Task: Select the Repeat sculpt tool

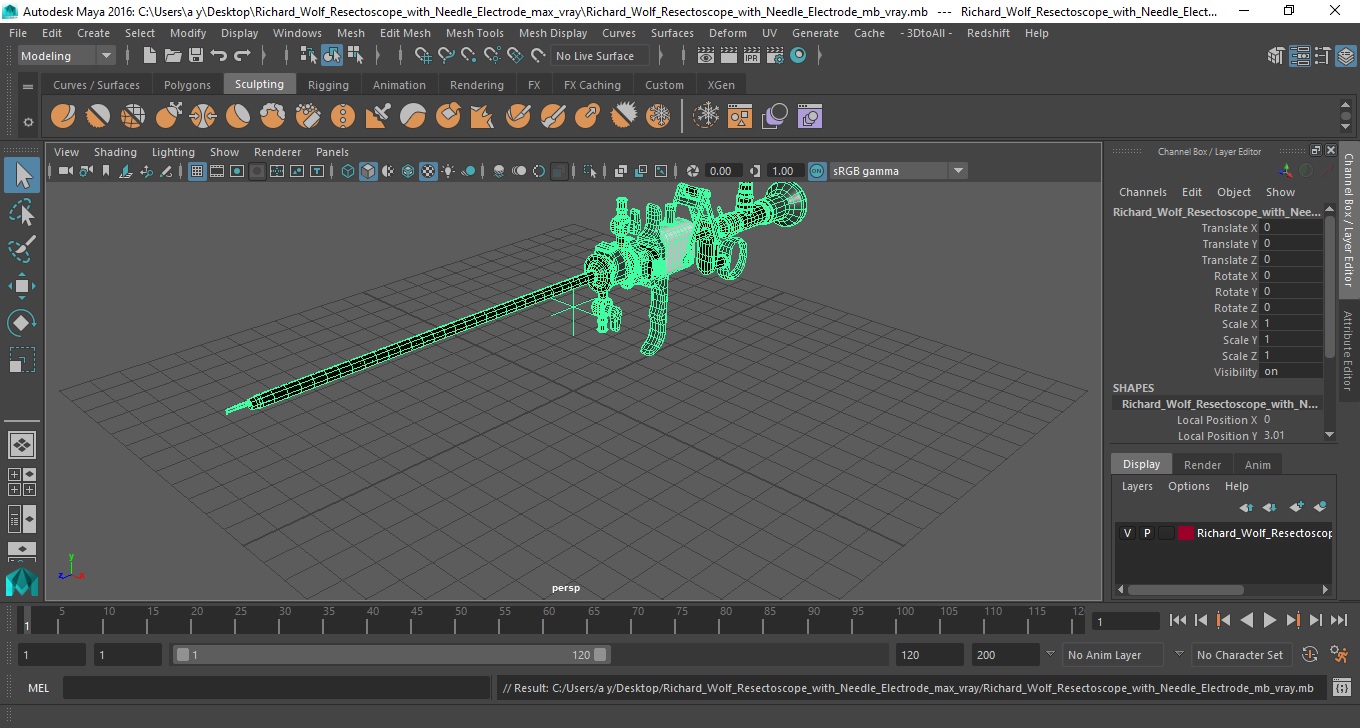Action: pyautogui.click(x=343, y=117)
